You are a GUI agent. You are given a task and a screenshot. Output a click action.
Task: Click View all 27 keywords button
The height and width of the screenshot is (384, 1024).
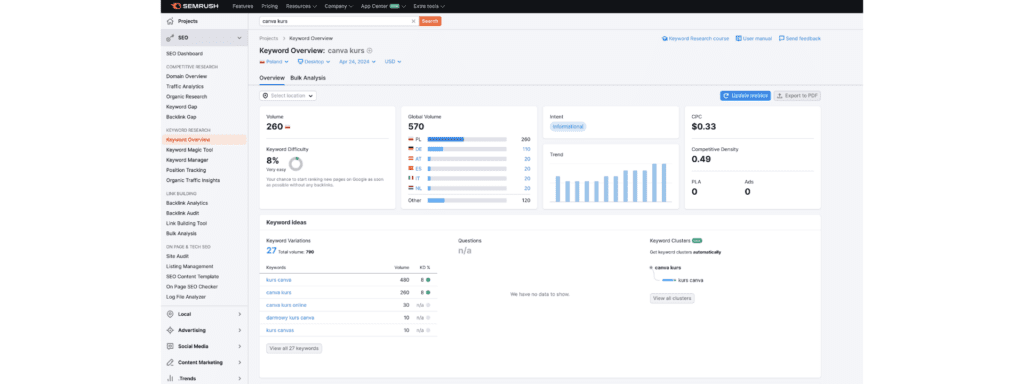[x=294, y=348]
